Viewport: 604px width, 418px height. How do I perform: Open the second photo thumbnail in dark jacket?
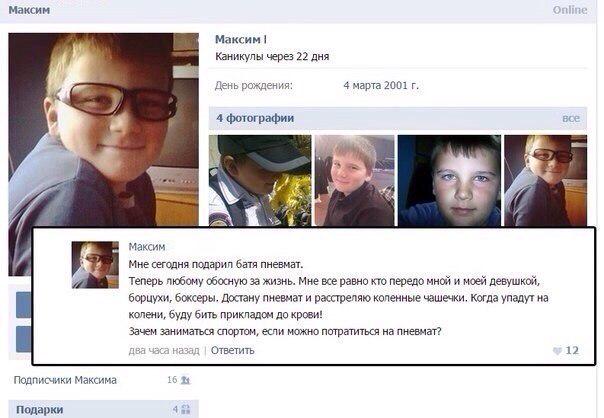click(x=354, y=180)
